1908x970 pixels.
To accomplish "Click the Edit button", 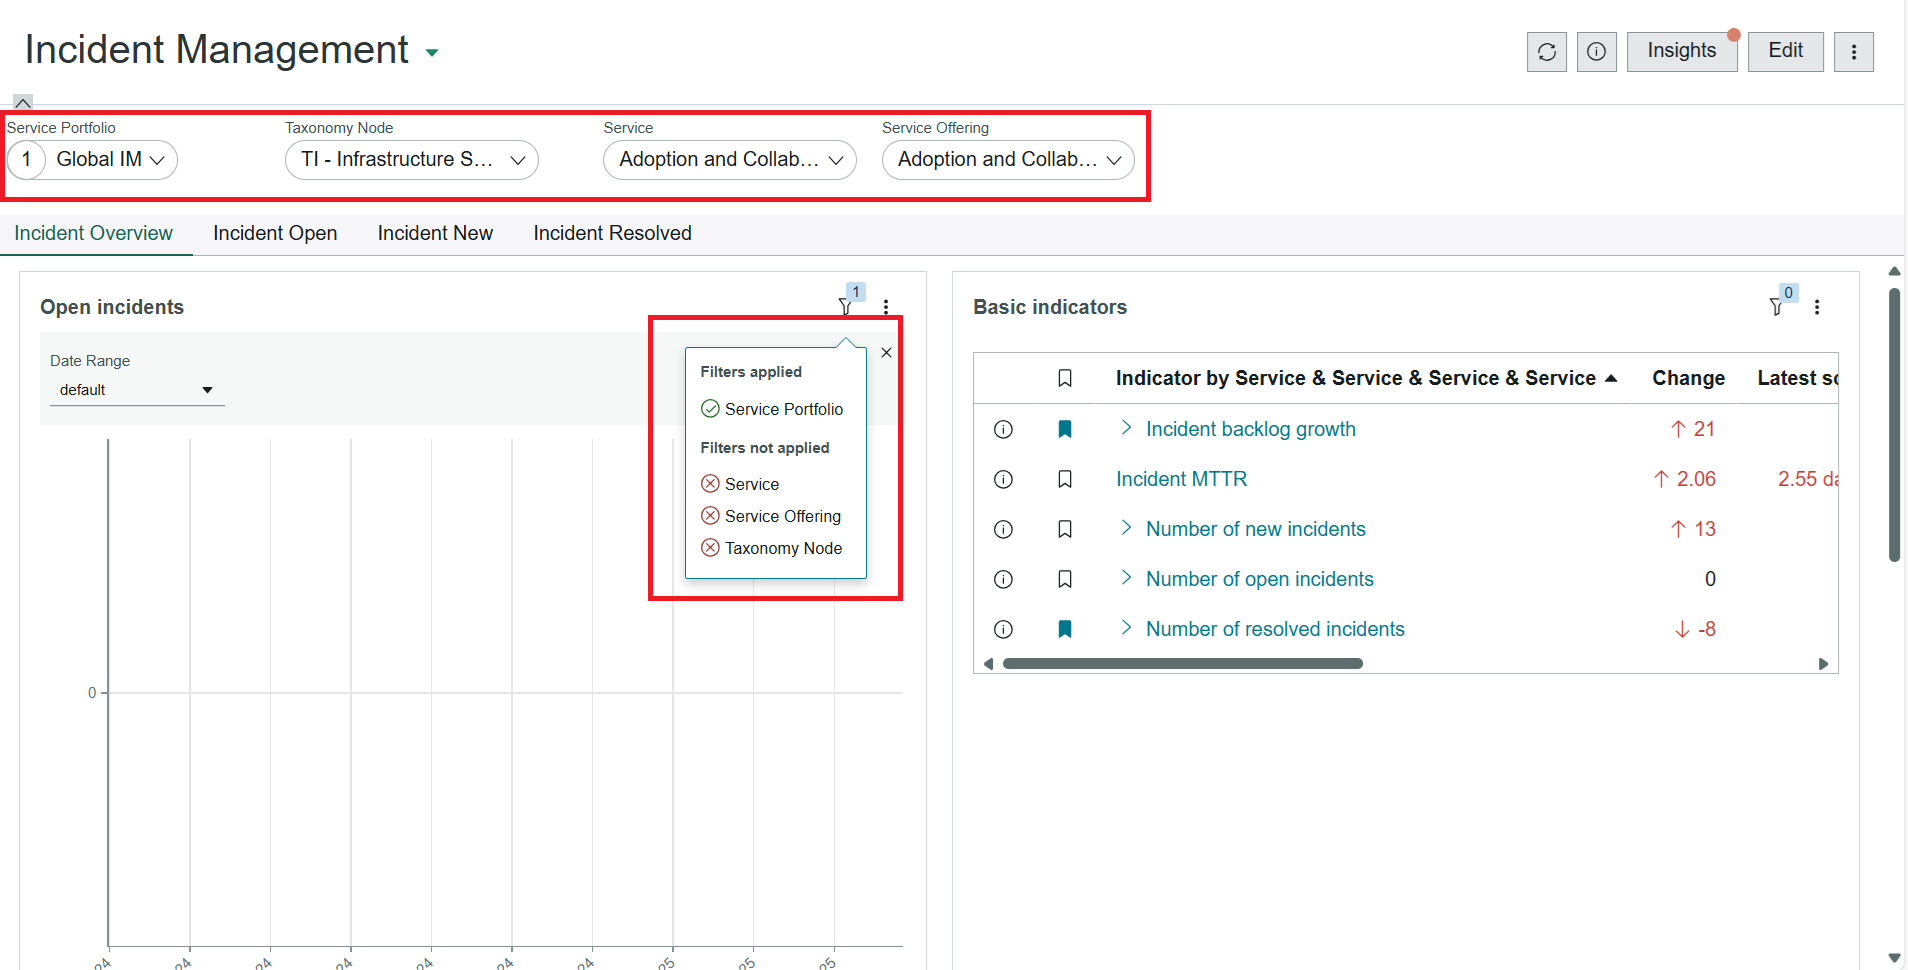I will pos(1785,51).
